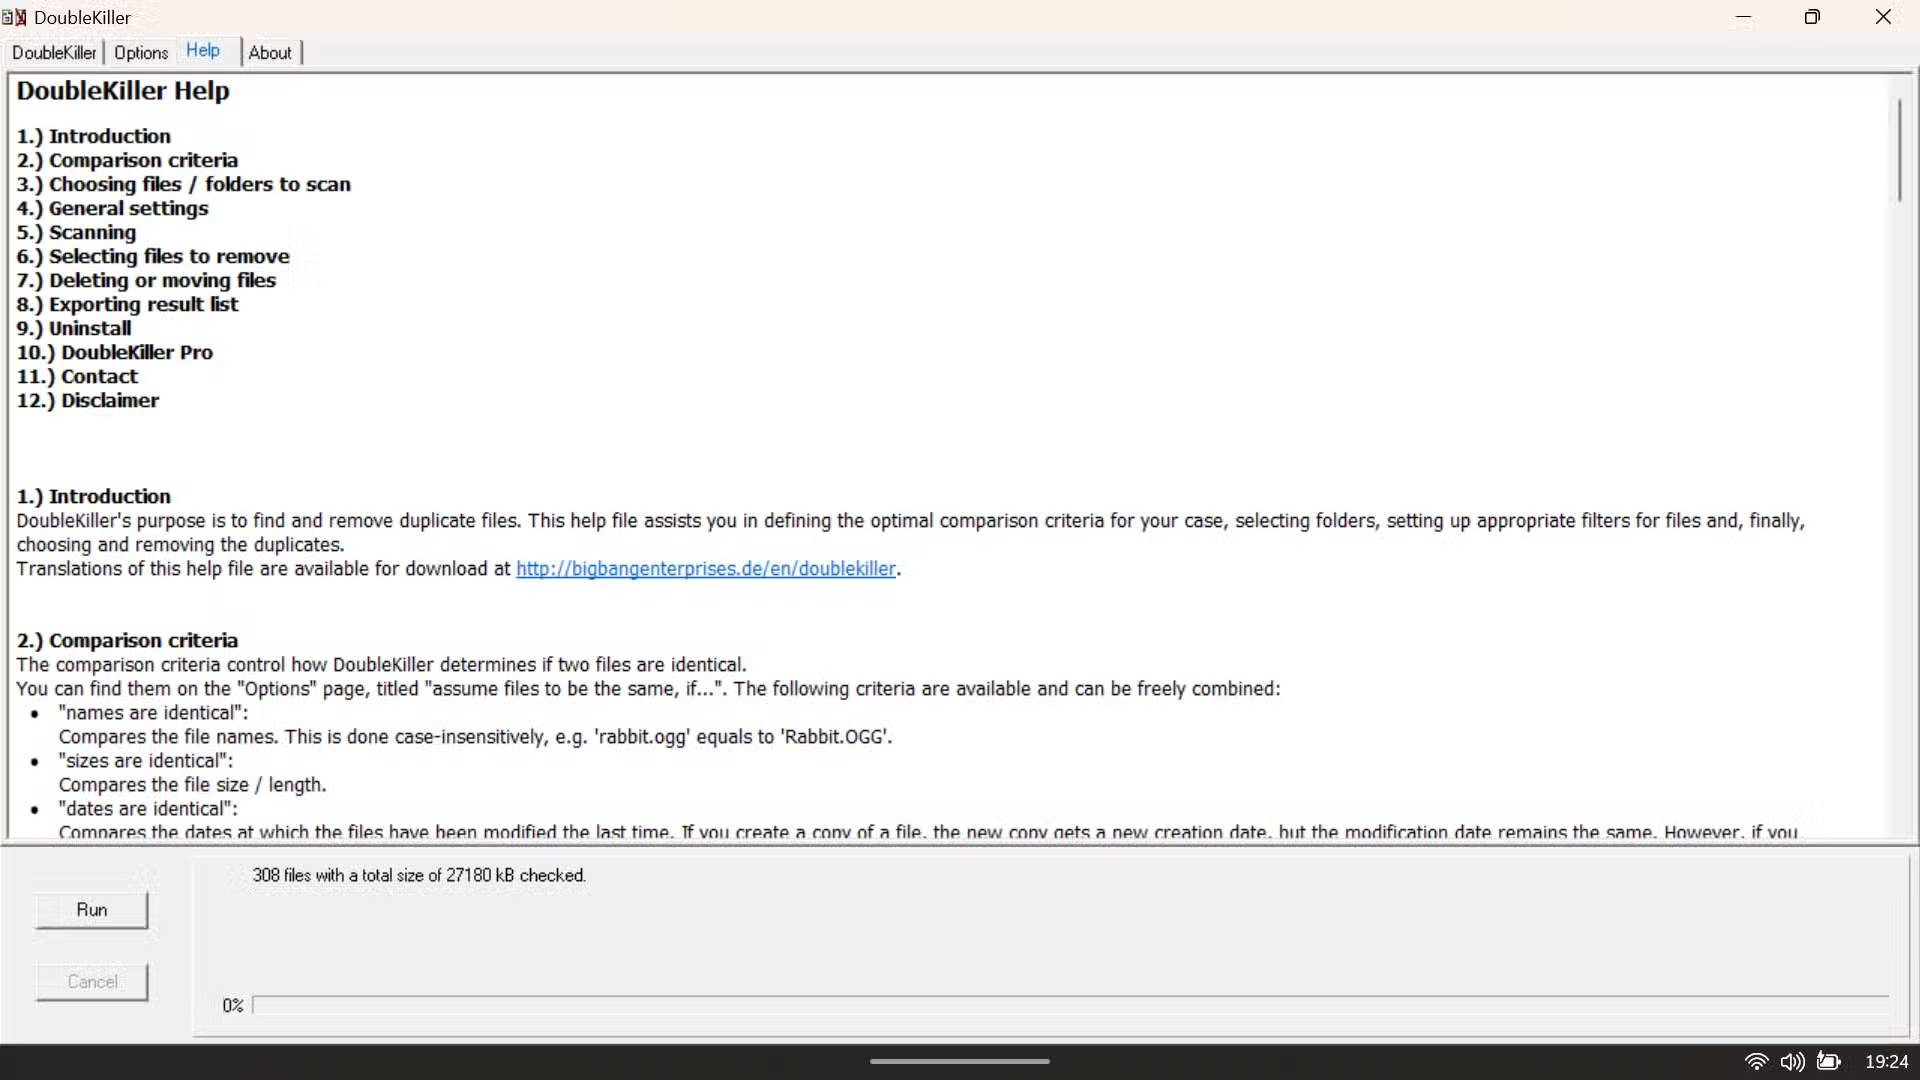Open the Options tab
Viewport: 1920px width, 1080px height.
coord(141,53)
